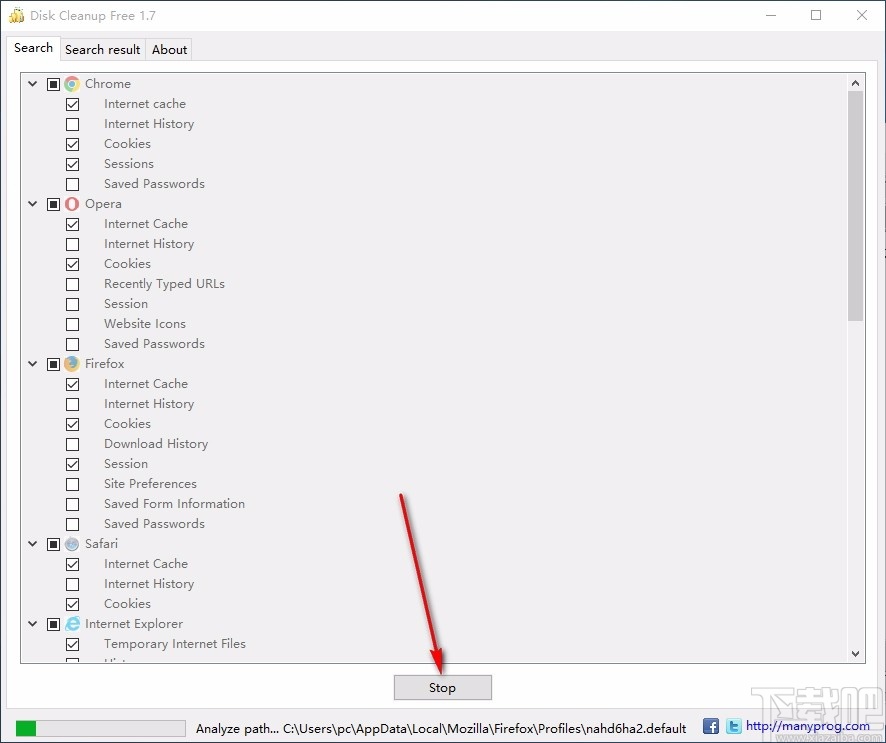The height and width of the screenshot is (743, 886).
Task: Click the vertical scrollbar thumb
Action: point(855,206)
